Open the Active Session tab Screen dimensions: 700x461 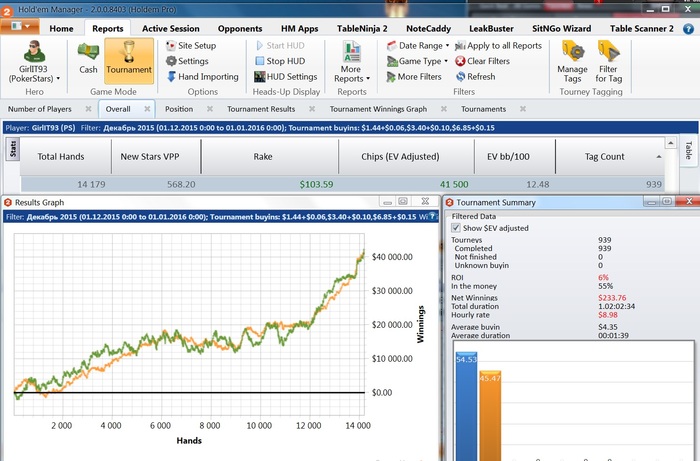click(x=171, y=29)
